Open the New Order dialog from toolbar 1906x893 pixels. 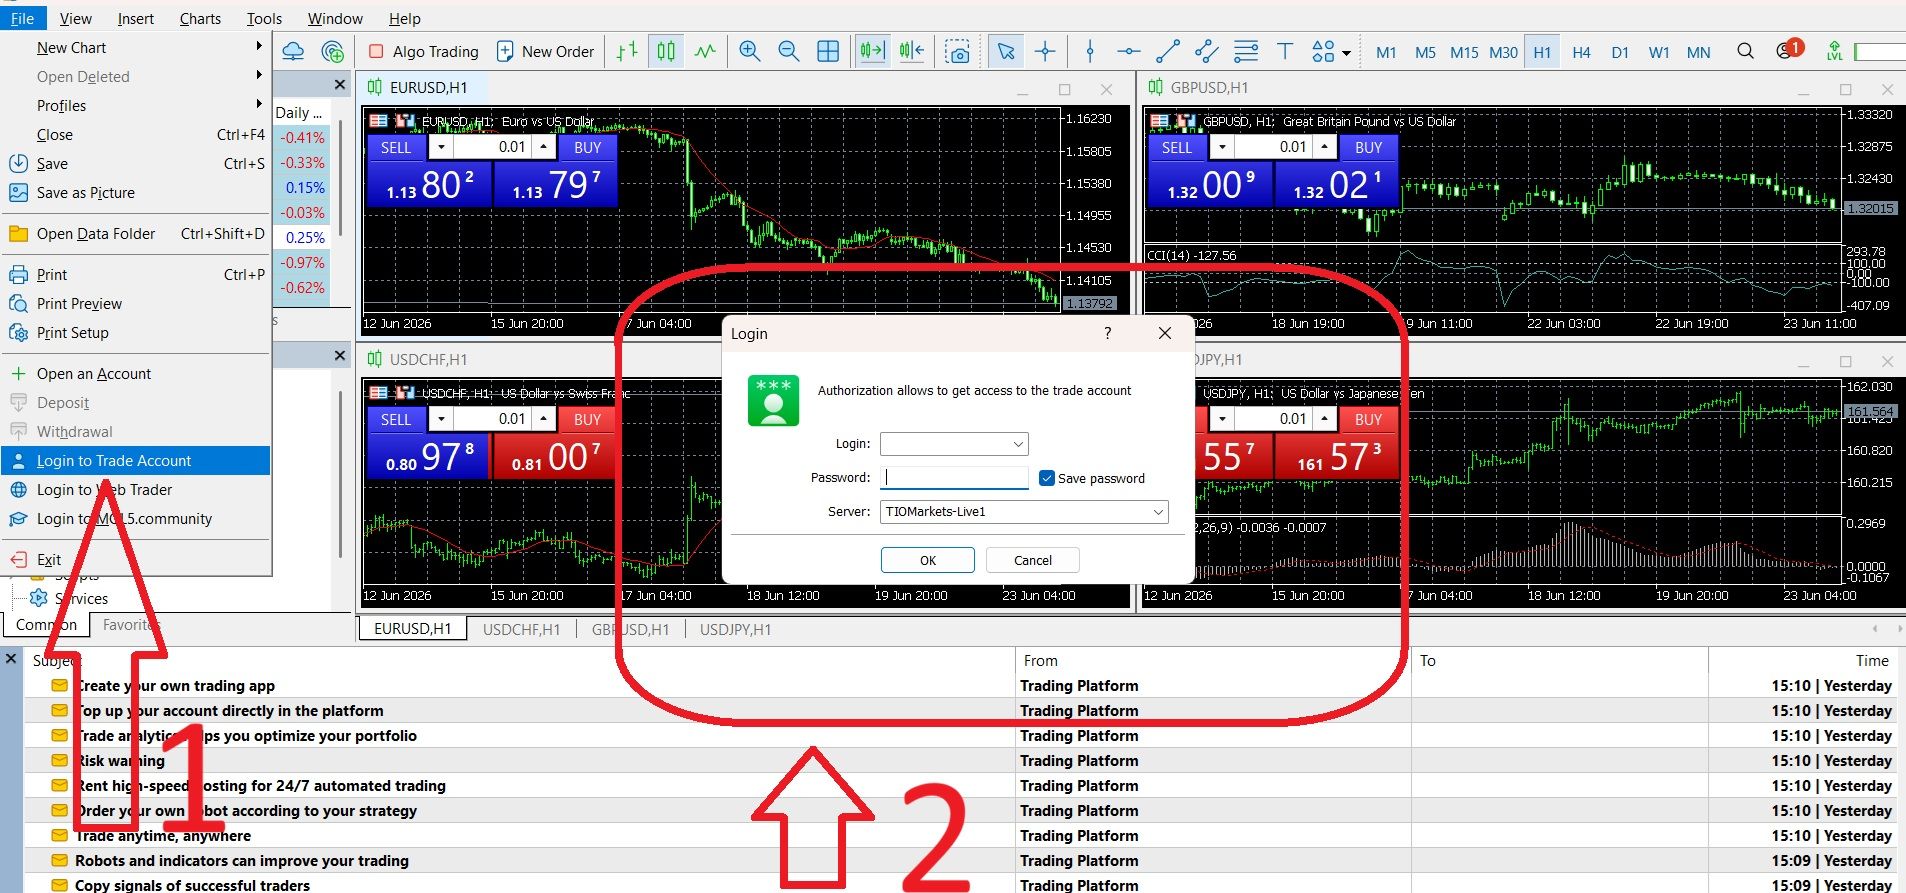(x=546, y=51)
